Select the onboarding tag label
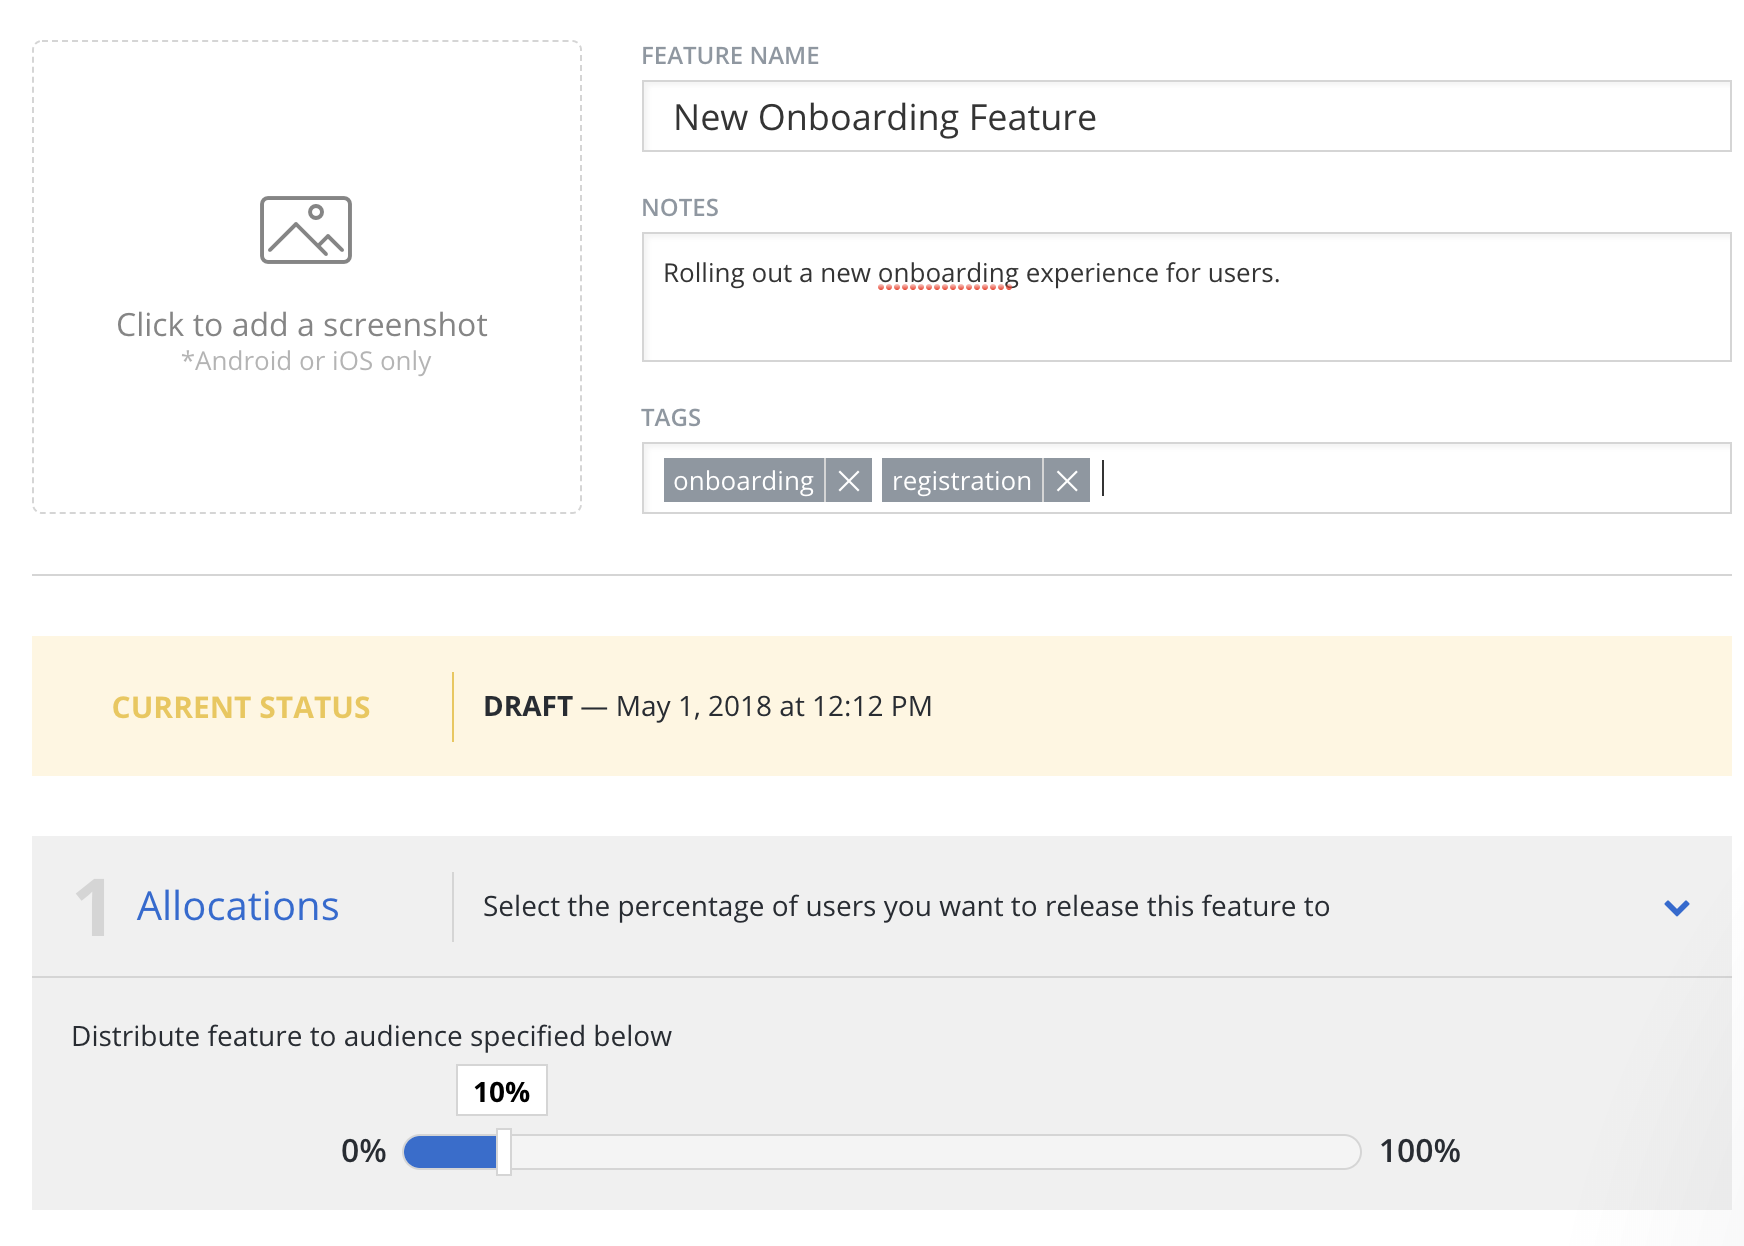Screen dimensions: 1744x1246 point(744,481)
